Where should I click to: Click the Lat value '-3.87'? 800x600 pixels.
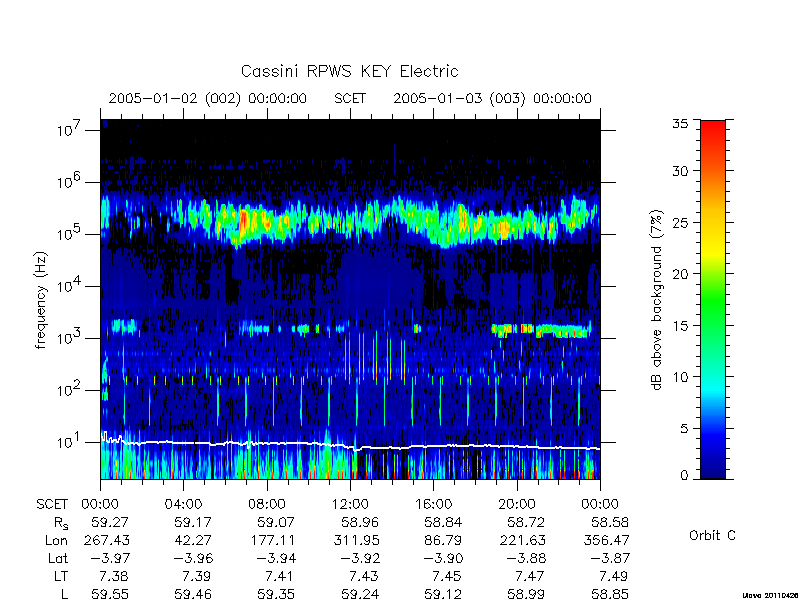coord(610,558)
